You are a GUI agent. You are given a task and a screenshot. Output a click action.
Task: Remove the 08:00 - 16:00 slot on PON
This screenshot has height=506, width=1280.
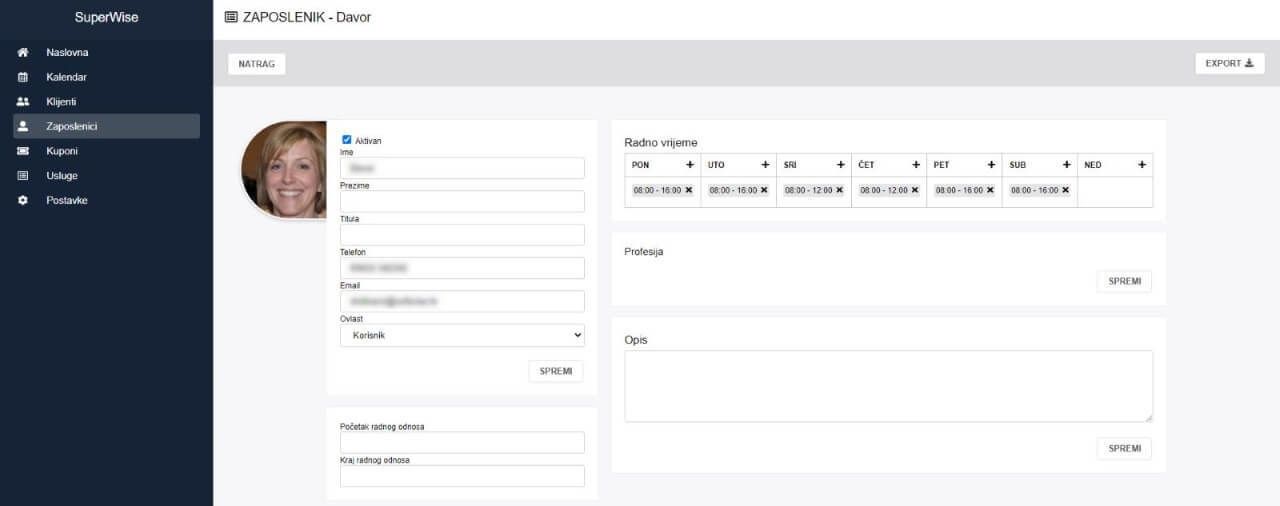(x=688, y=190)
